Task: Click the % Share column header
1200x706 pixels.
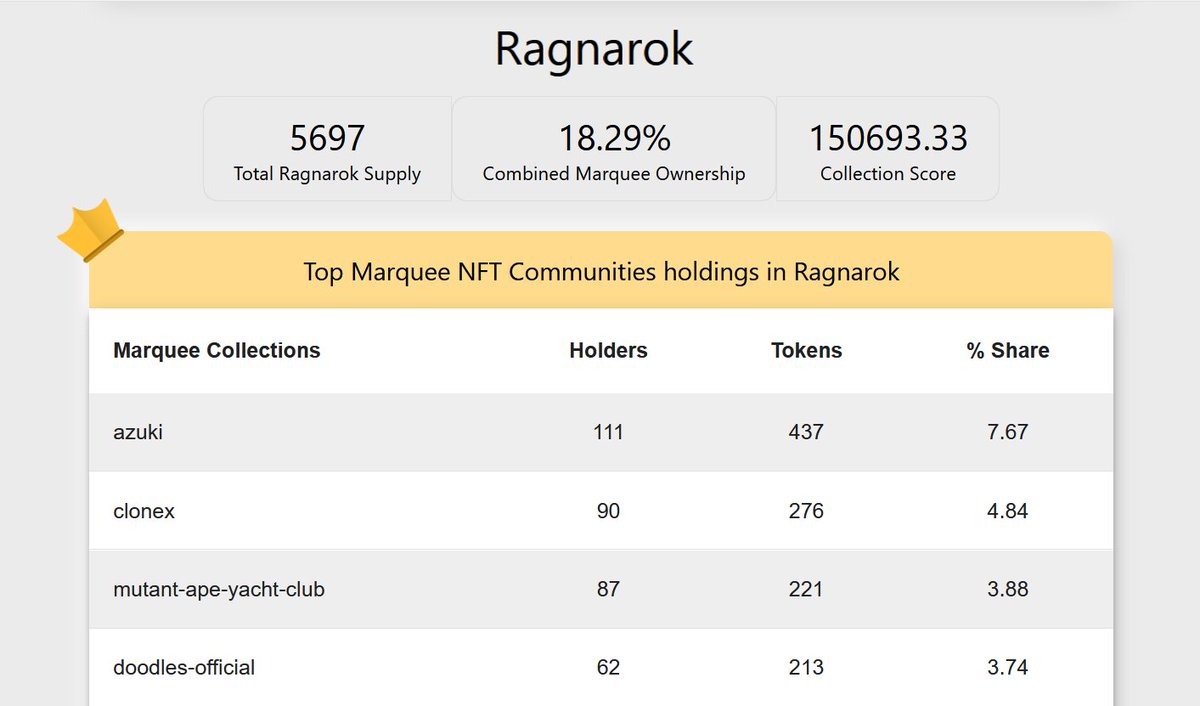Action: click(x=1008, y=351)
